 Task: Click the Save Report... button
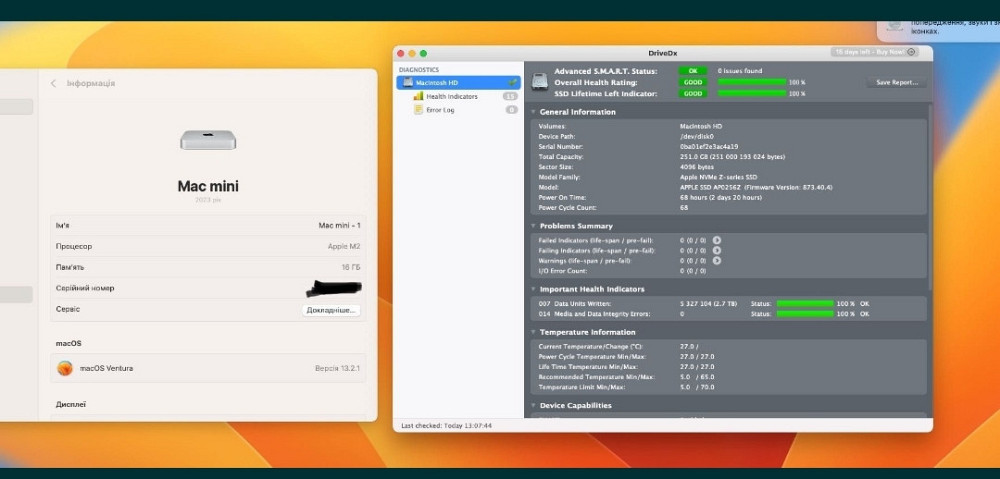click(x=896, y=82)
